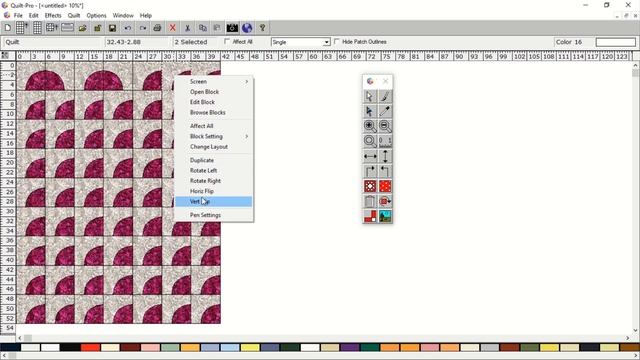Choose Edit Block from context menu
The image size is (640, 360).
[213, 102]
